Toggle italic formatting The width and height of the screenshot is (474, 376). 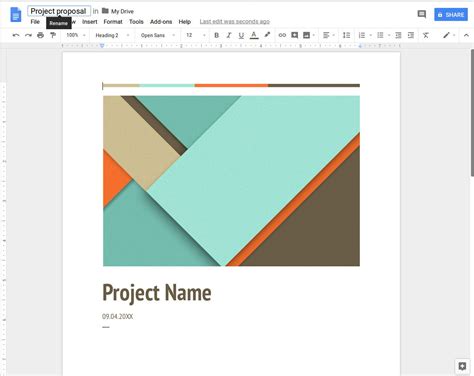point(229,35)
